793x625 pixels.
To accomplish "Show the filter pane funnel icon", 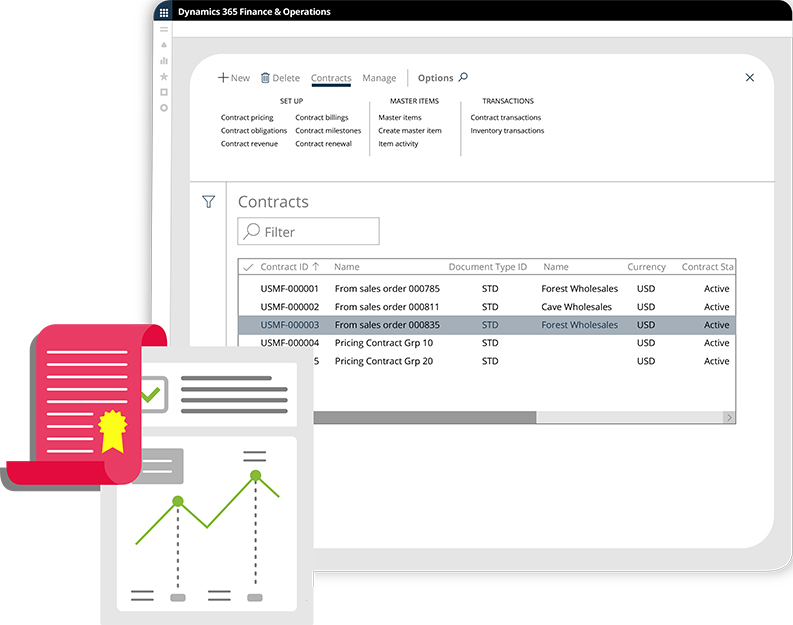I will tap(208, 202).
